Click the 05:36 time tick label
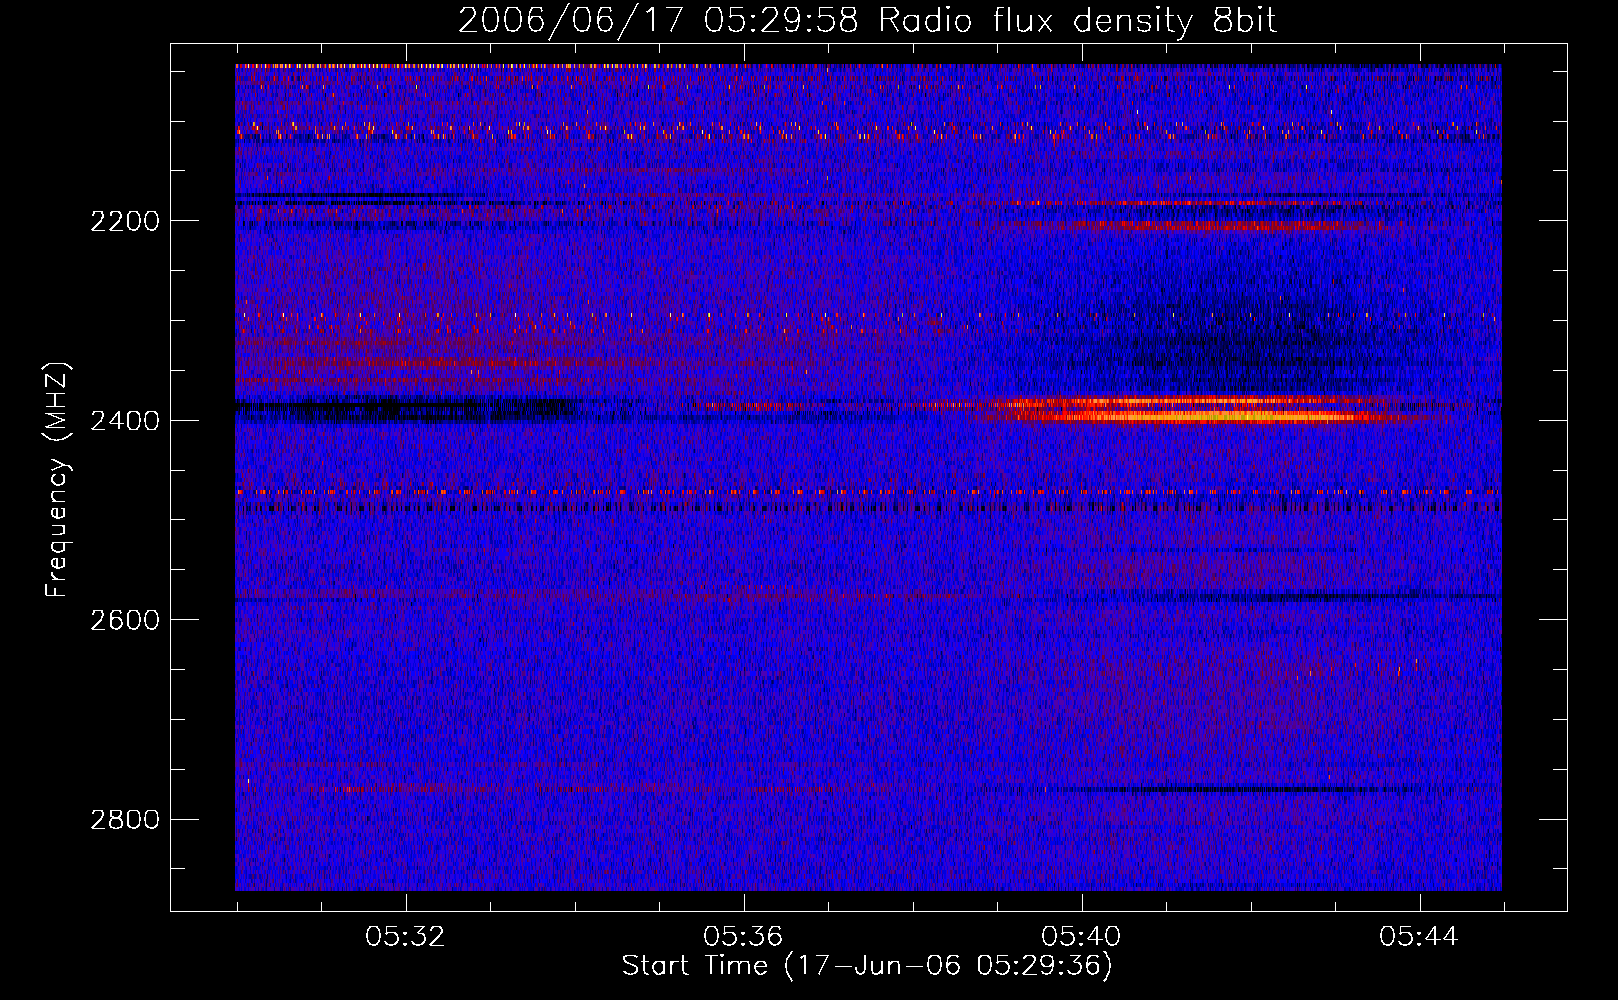This screenshot has height=1000, width=1618. 743,937
